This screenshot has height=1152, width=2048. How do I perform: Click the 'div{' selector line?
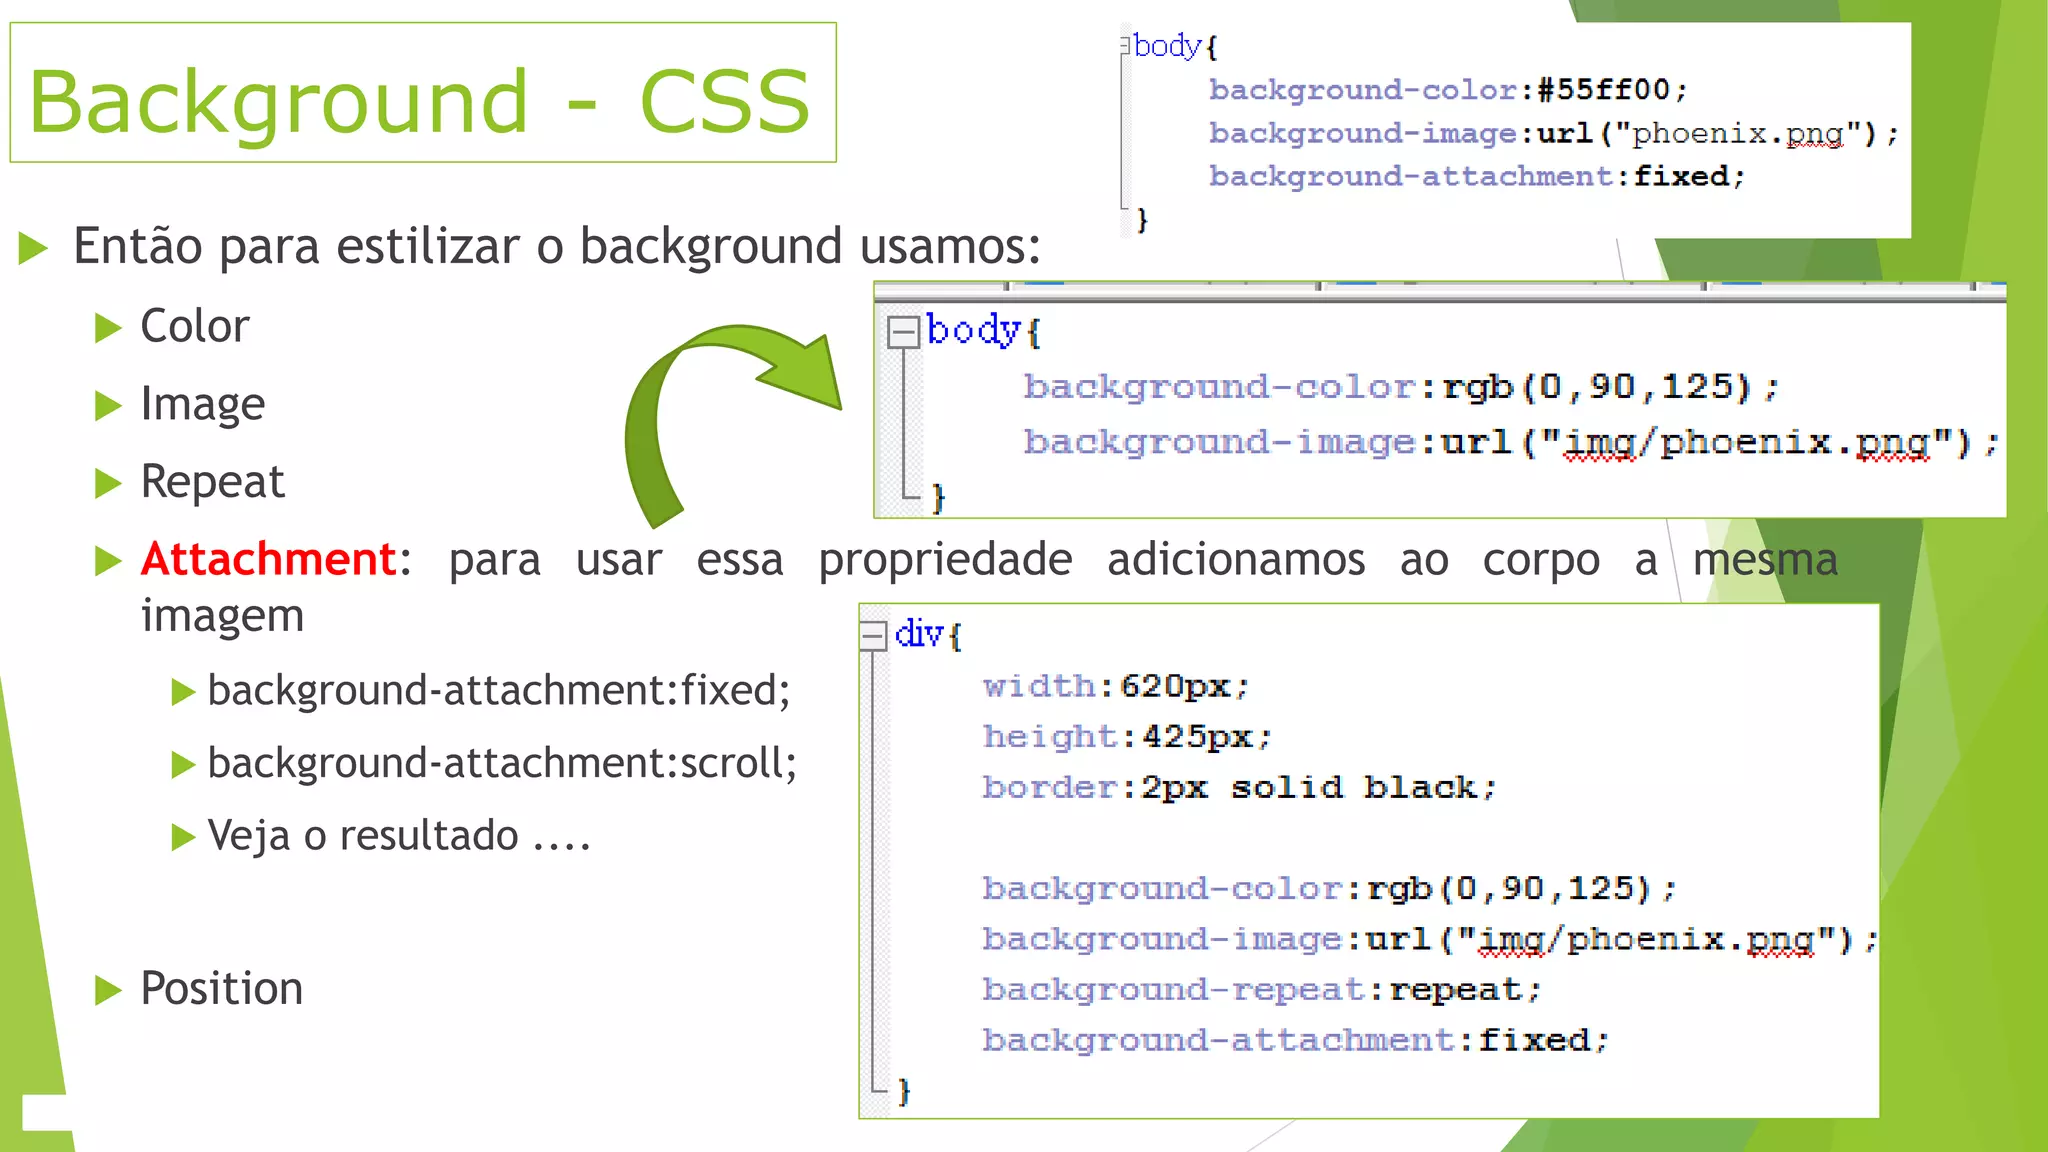928,634
